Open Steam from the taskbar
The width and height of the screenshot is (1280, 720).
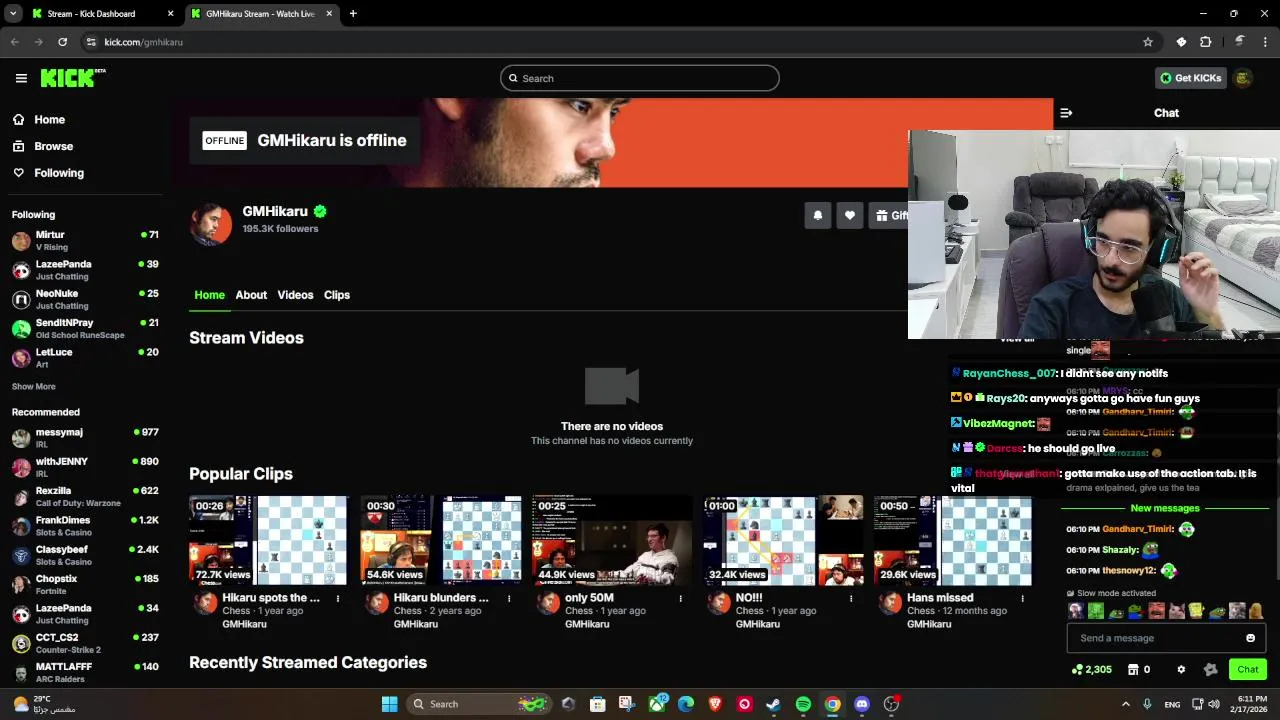tap(774, 704)
